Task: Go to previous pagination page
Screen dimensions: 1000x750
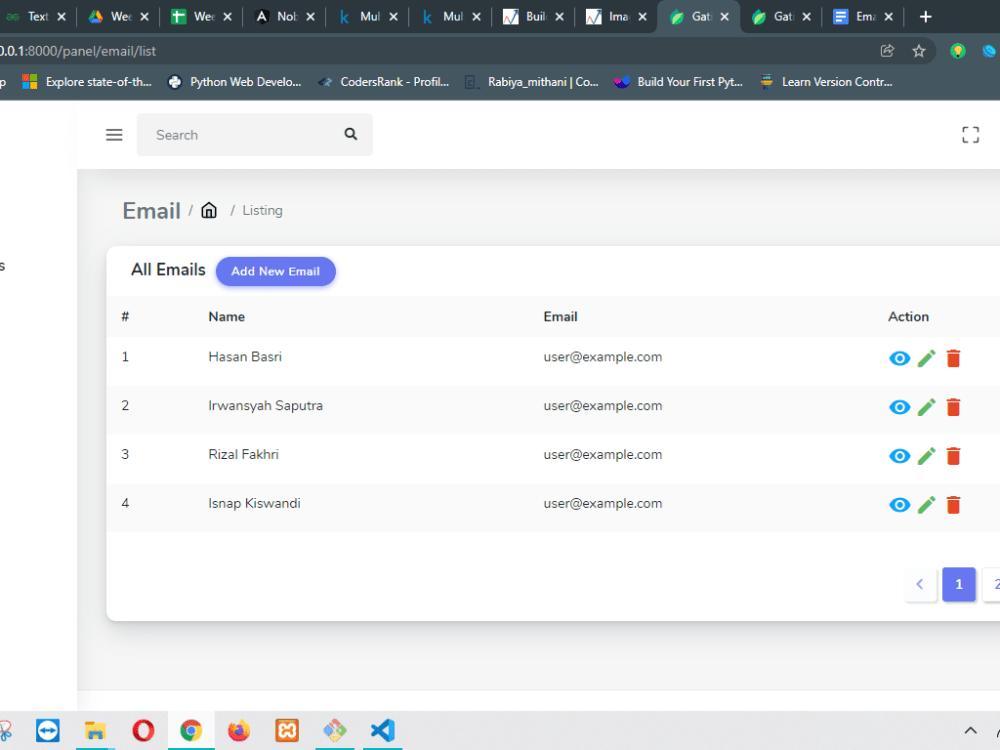Action: pyautogui.click(x=920, y=584)
